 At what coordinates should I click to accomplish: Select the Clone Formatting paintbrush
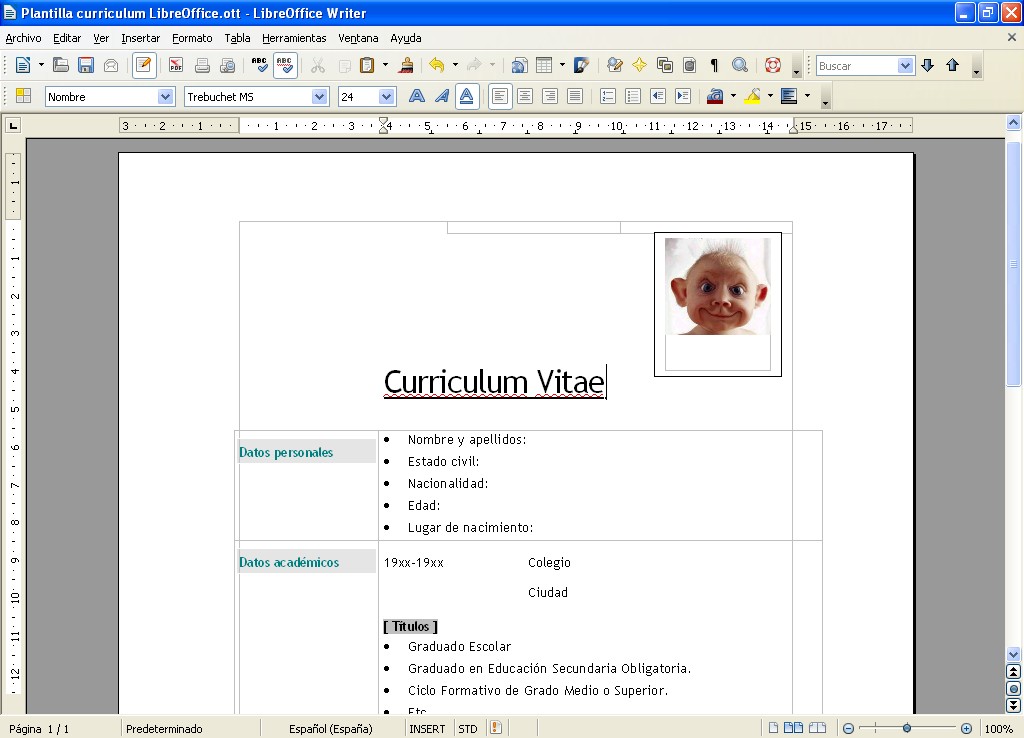(x=406, y=65)
